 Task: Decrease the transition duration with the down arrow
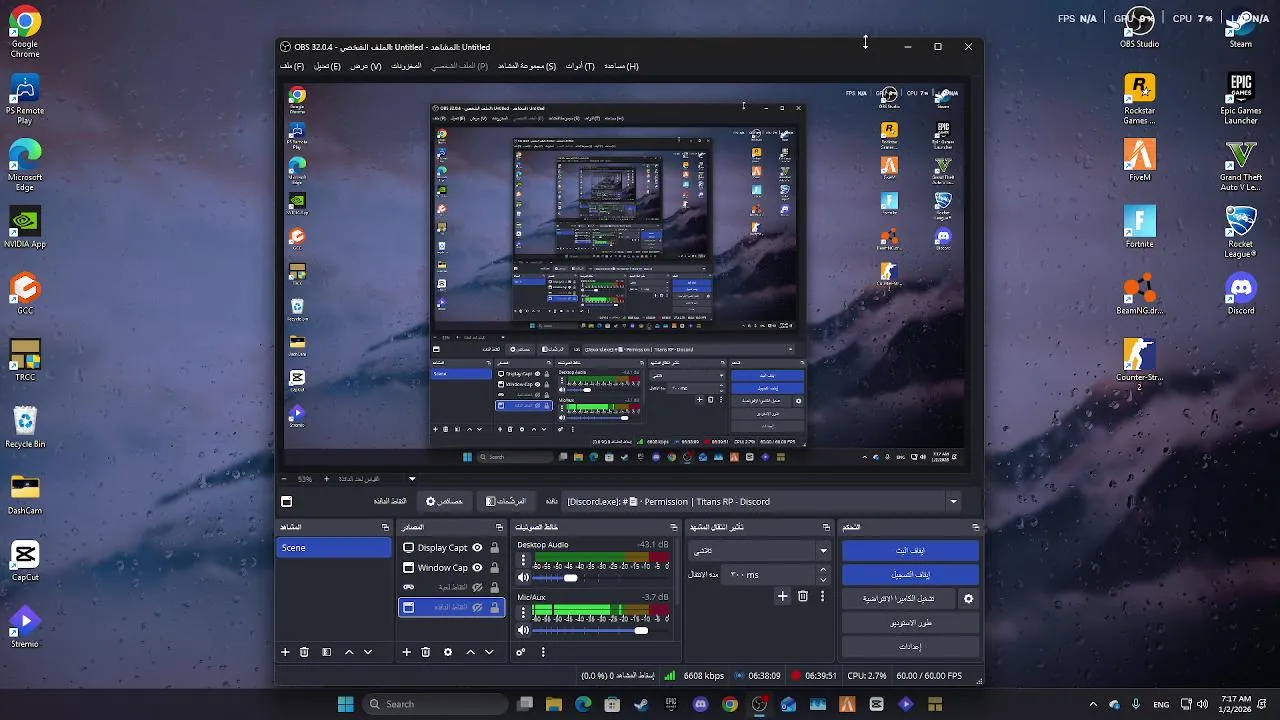coord(823,580)
